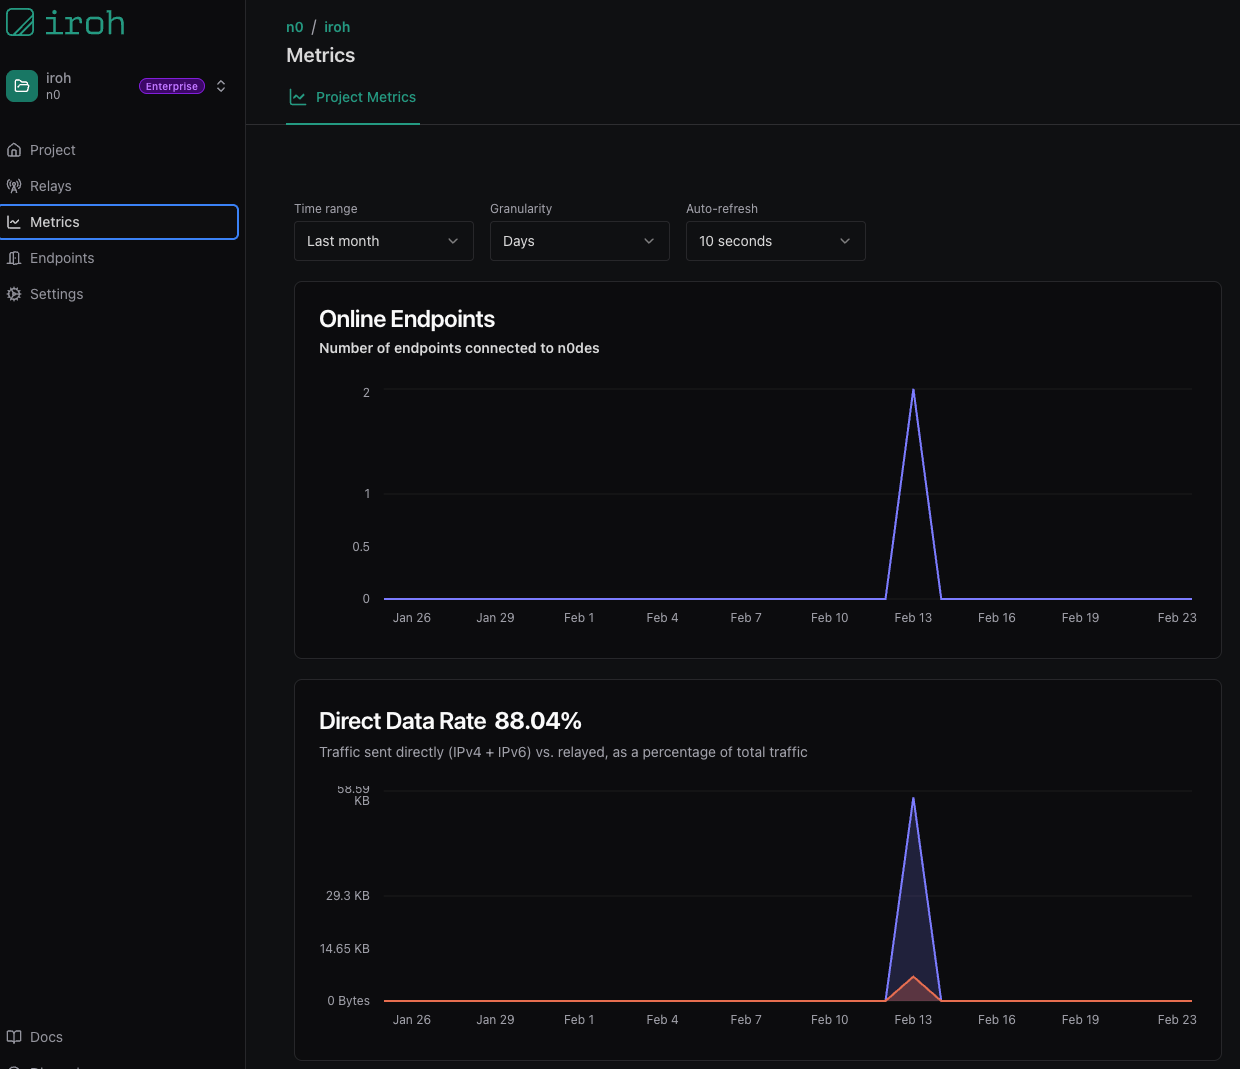Click the 'Number of endpoints connected to n0des' subtitle
Screen dimensions: 1240x1069
tap(459, 348)
